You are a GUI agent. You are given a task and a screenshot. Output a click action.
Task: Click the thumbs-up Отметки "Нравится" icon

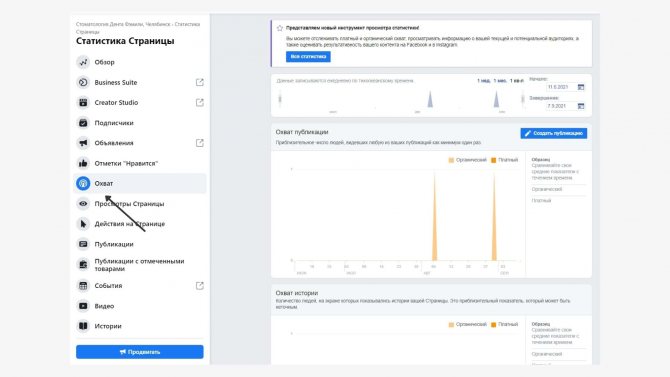tap(83, 163)
